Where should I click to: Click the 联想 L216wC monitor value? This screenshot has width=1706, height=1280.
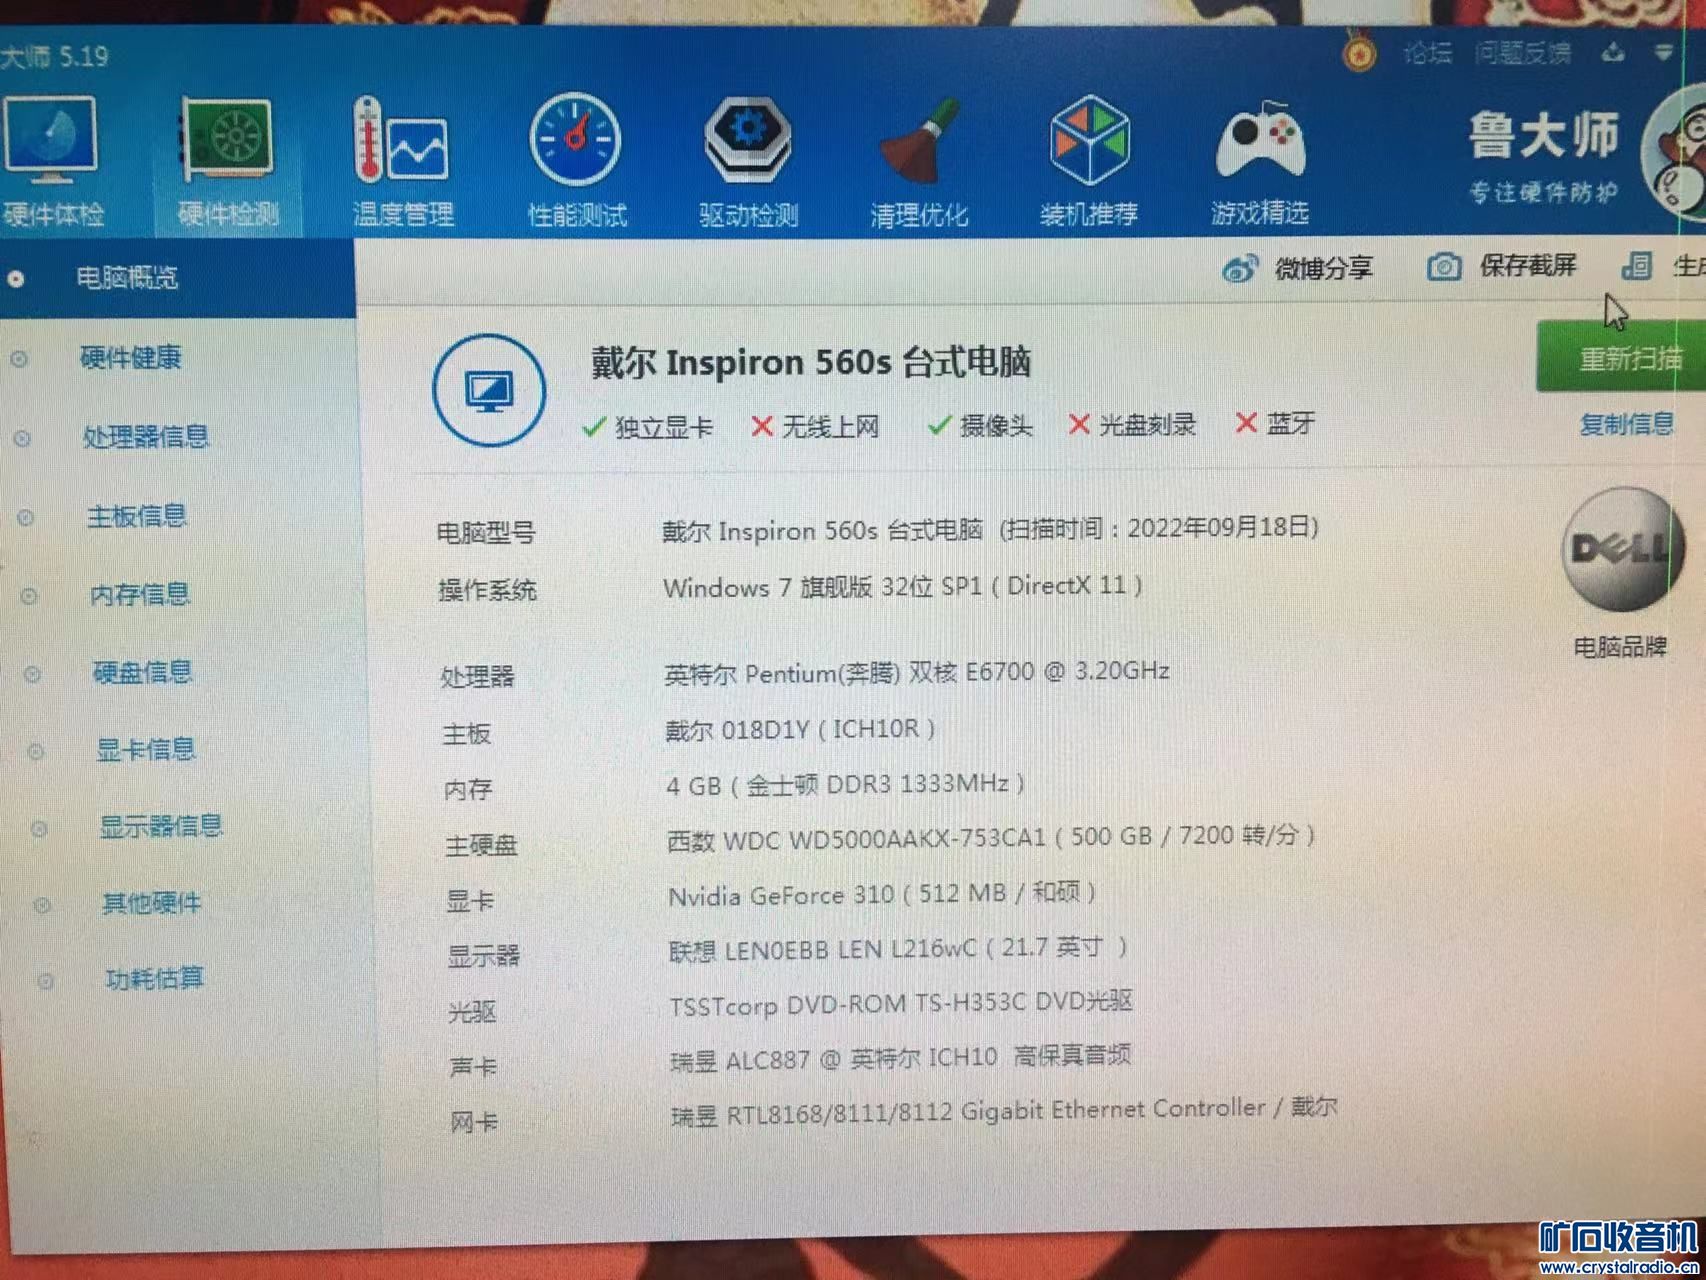tap(898, 948)
